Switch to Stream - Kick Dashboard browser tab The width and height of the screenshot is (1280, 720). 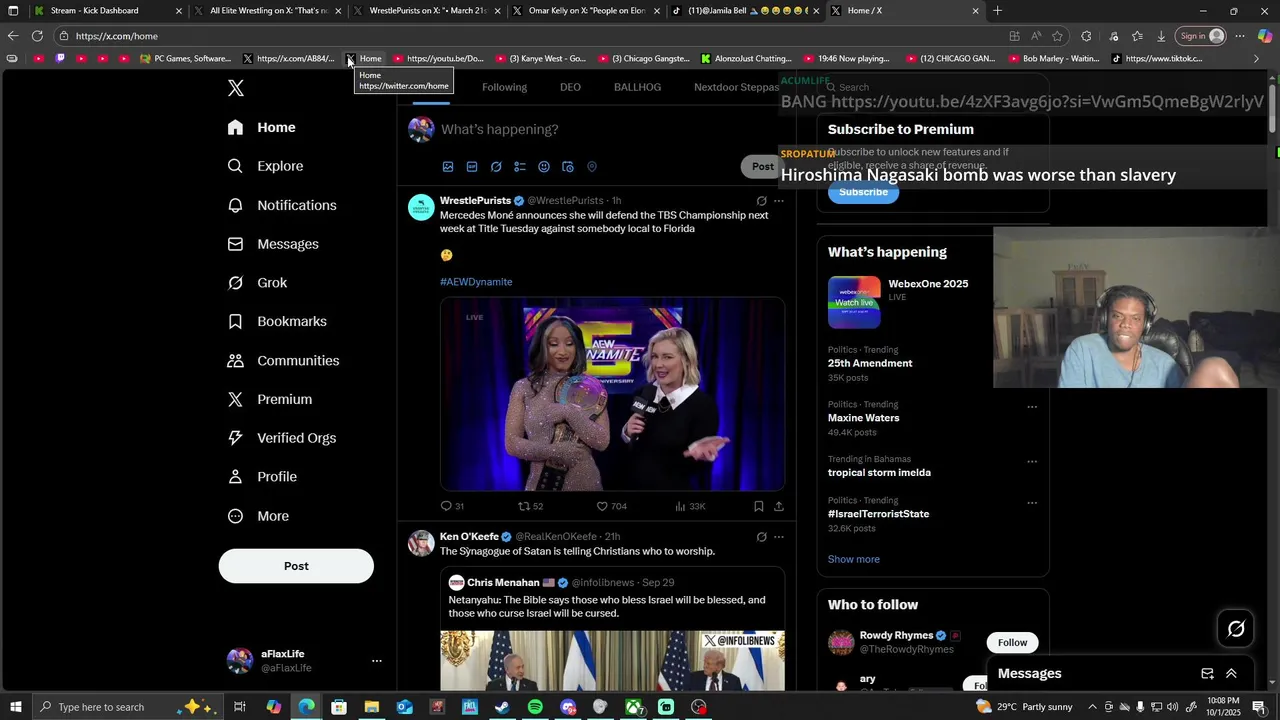pos(108,11)
